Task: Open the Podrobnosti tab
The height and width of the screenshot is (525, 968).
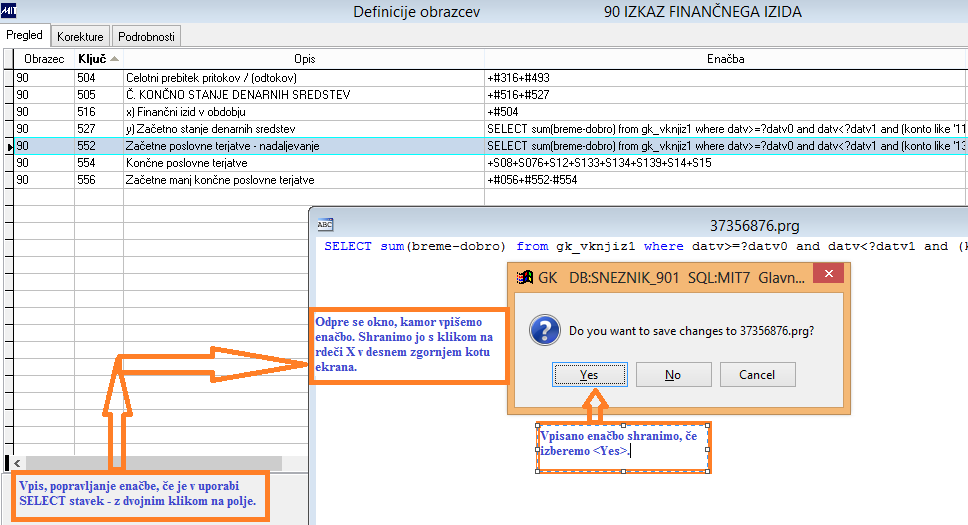Action: (146, 36)
